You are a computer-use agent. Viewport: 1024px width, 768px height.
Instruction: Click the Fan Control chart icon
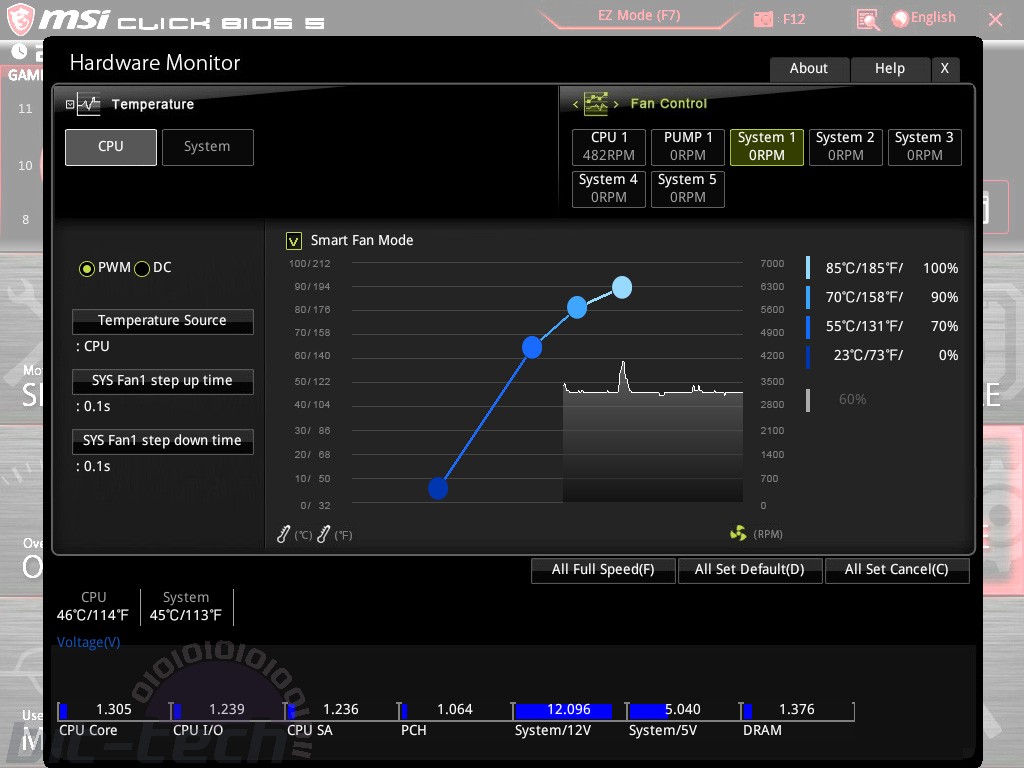coord(595,103)
